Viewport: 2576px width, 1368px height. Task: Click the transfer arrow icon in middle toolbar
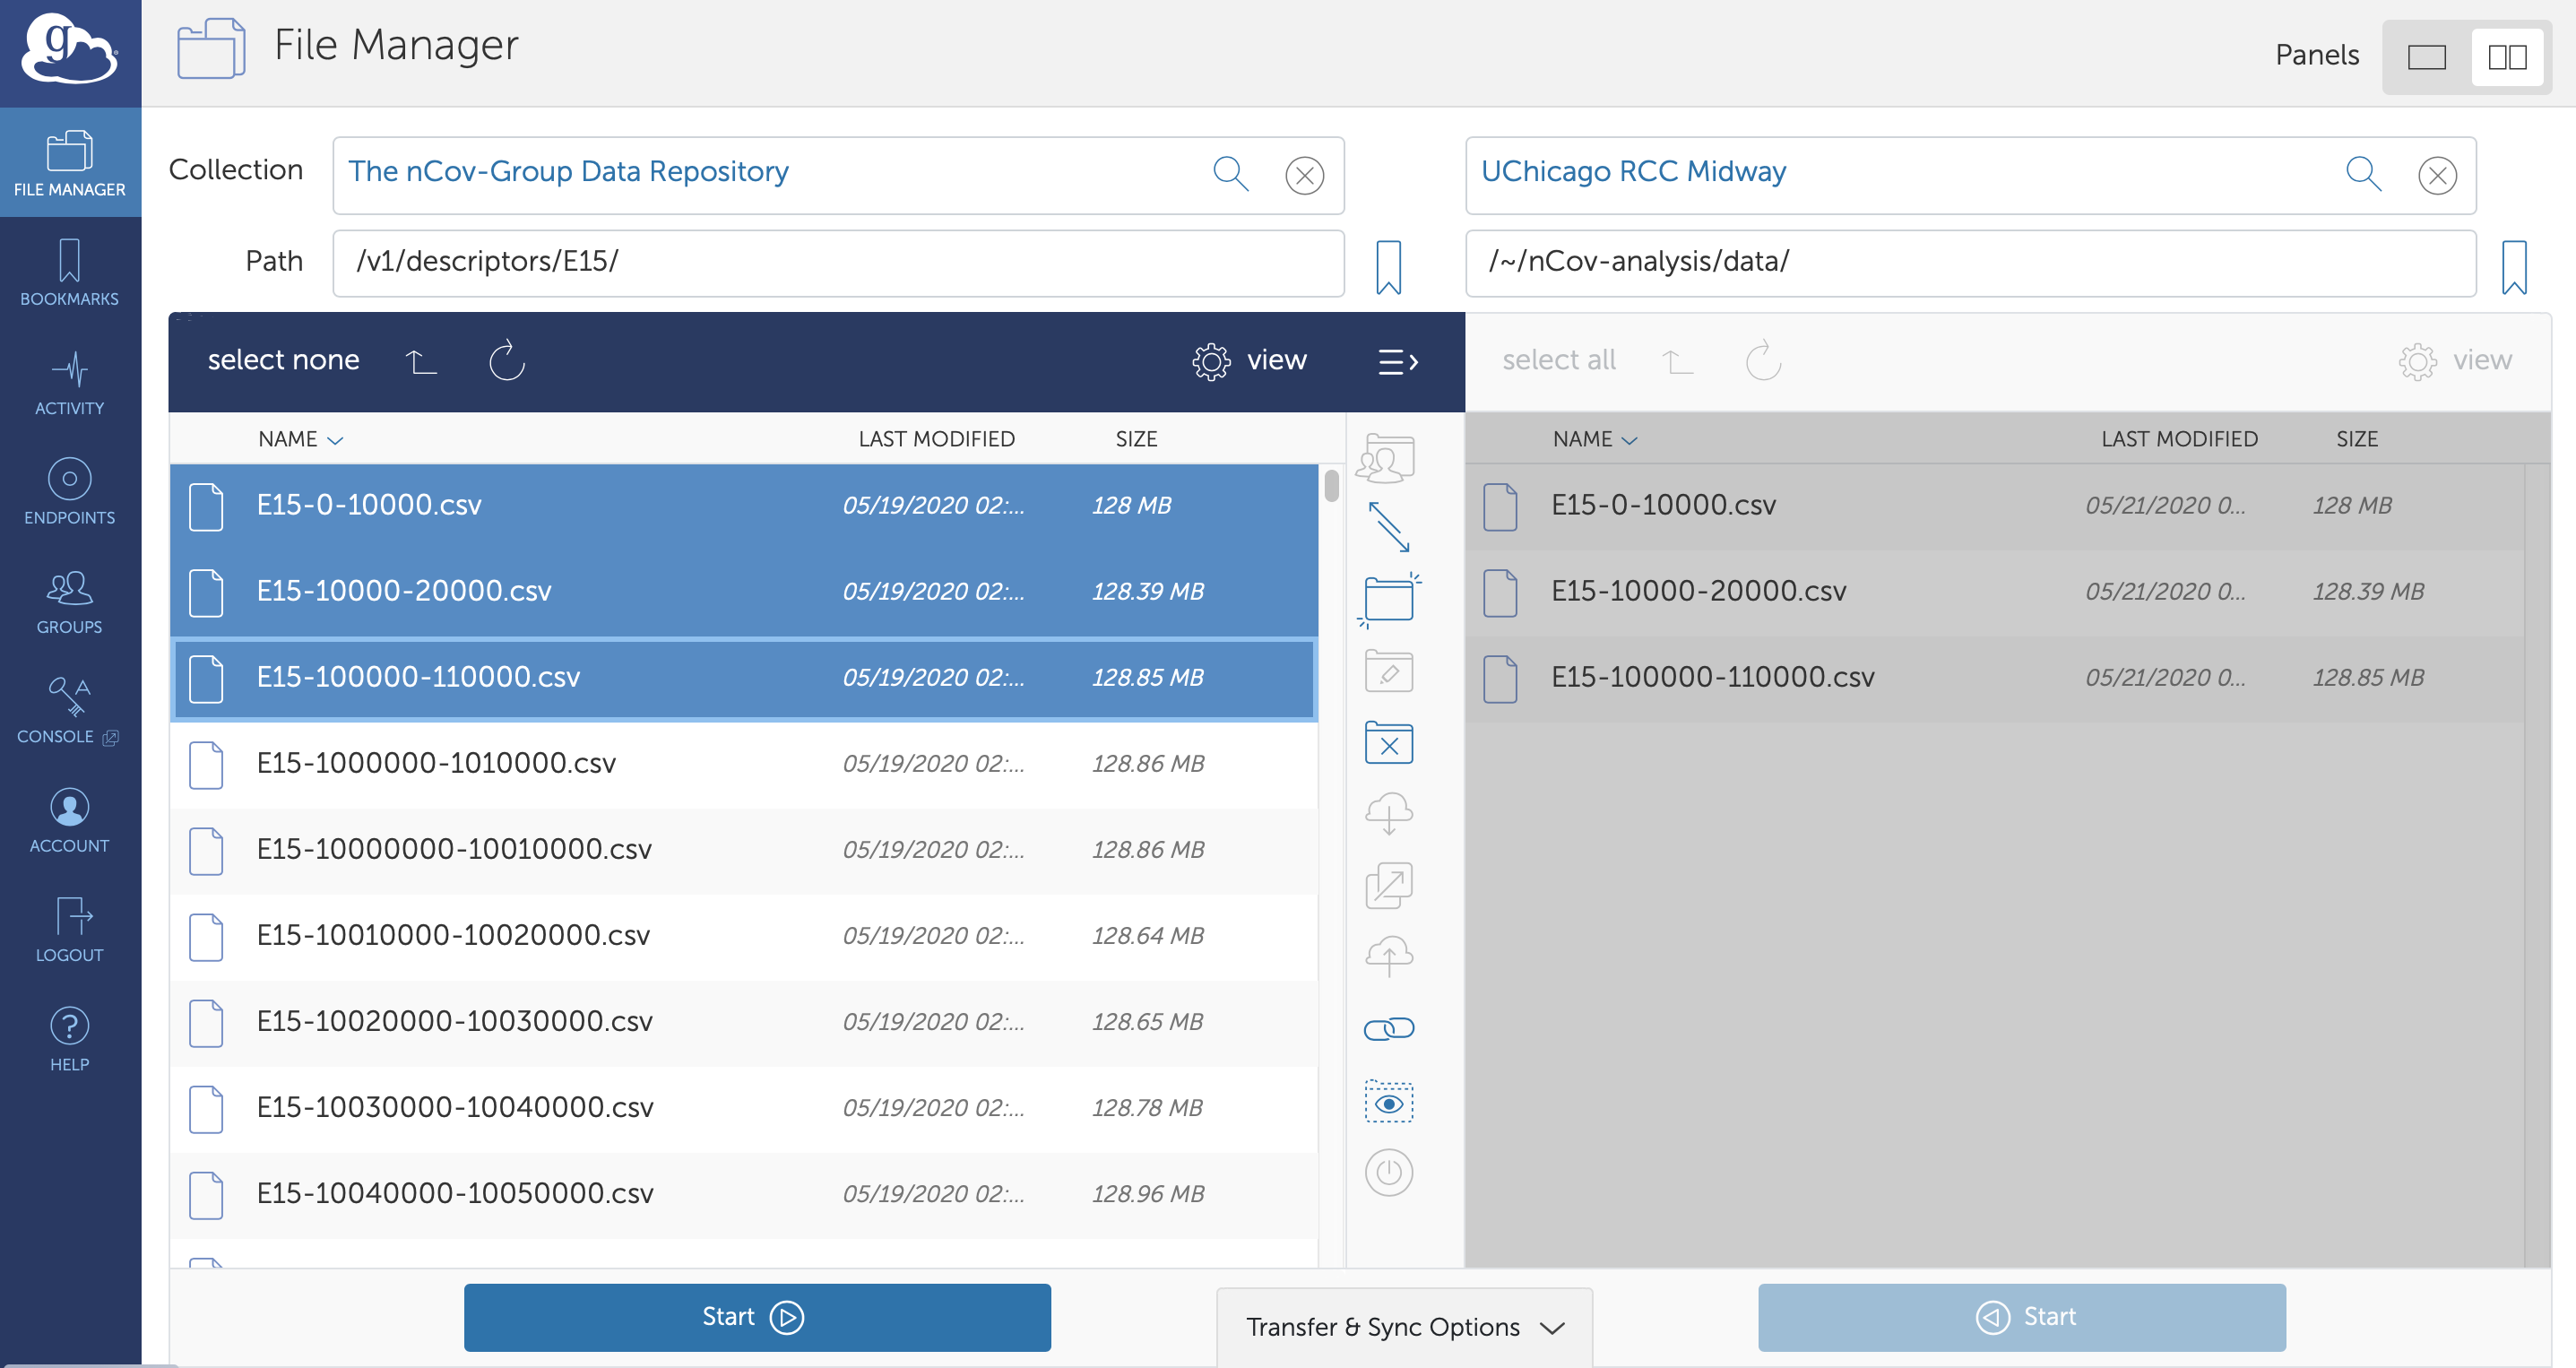[1389, 527]
